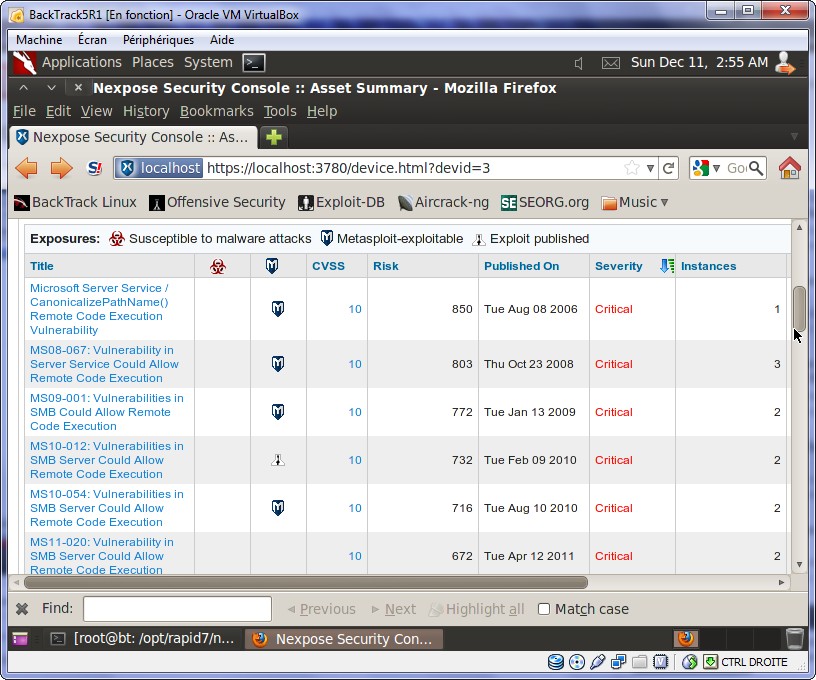
Task: Open the File menu in Firefox
Action: (24, 111)
